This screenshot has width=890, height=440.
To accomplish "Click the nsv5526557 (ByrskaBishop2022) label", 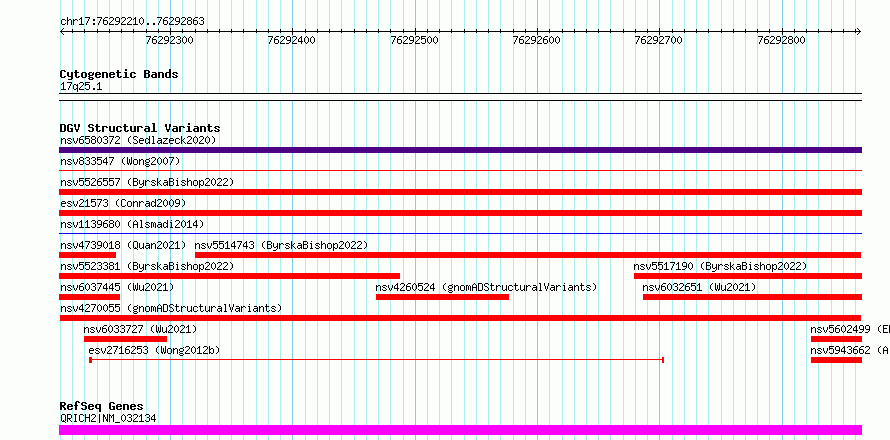I will click(x=147, y=182).
